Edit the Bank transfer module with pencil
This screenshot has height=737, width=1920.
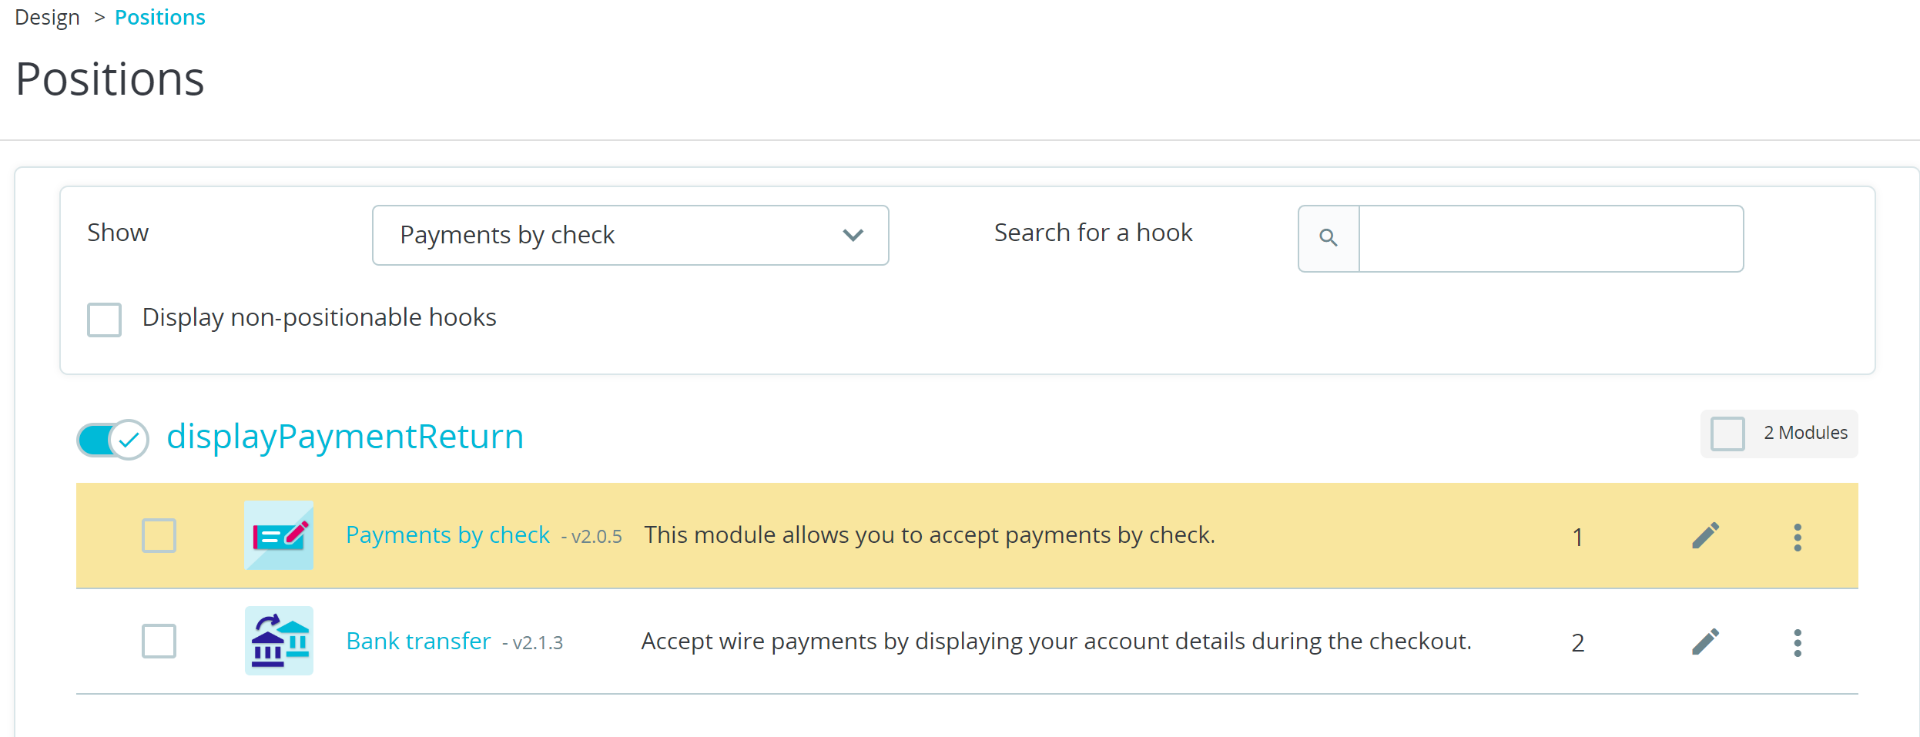[x=1705, y=642]
